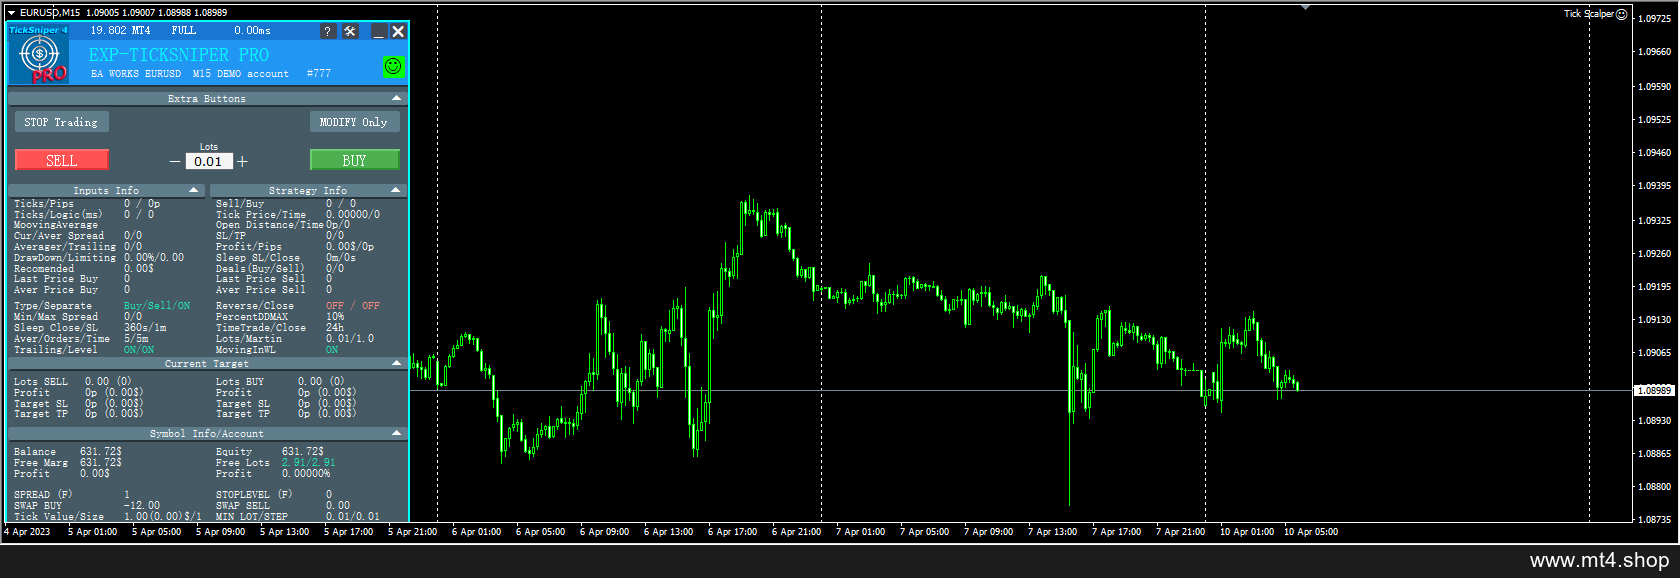Click the green BUY button

pyautogui.click(x=354, y=160)
